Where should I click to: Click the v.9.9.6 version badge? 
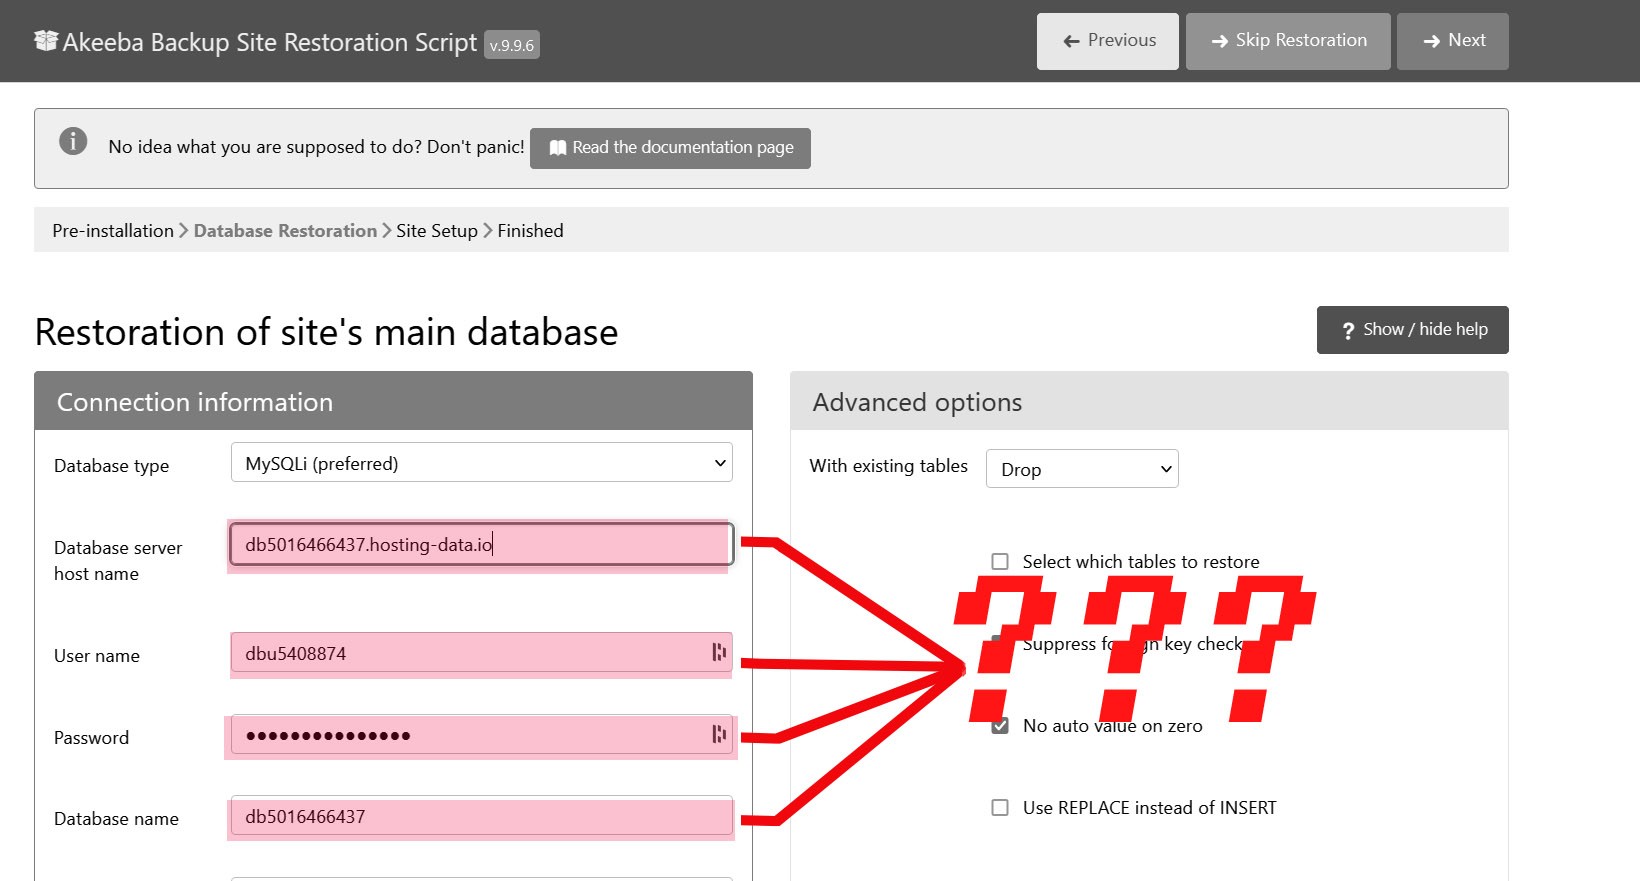(x=512, y=45)
